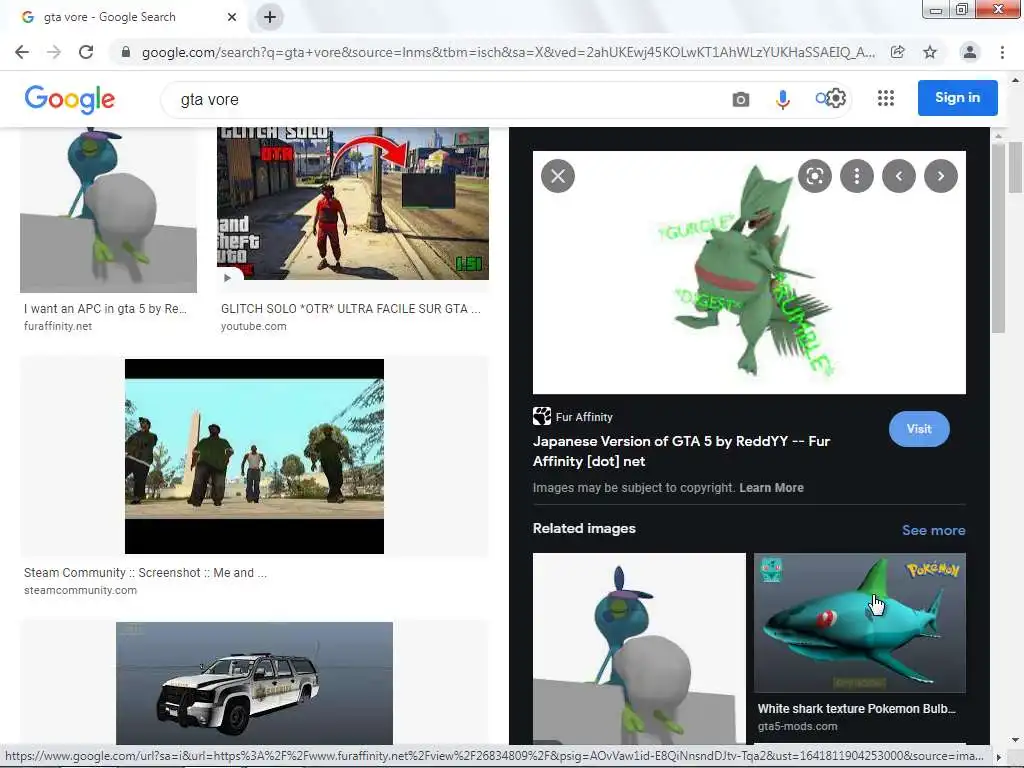Open GLITCH SOLO OTR video thumbnail
This screenshot has width=1024, height=768.
(353, 203)
